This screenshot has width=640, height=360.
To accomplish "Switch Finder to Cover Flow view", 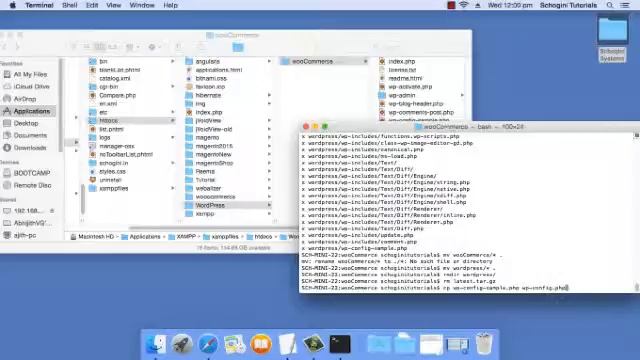I will (x=113, y=47).
